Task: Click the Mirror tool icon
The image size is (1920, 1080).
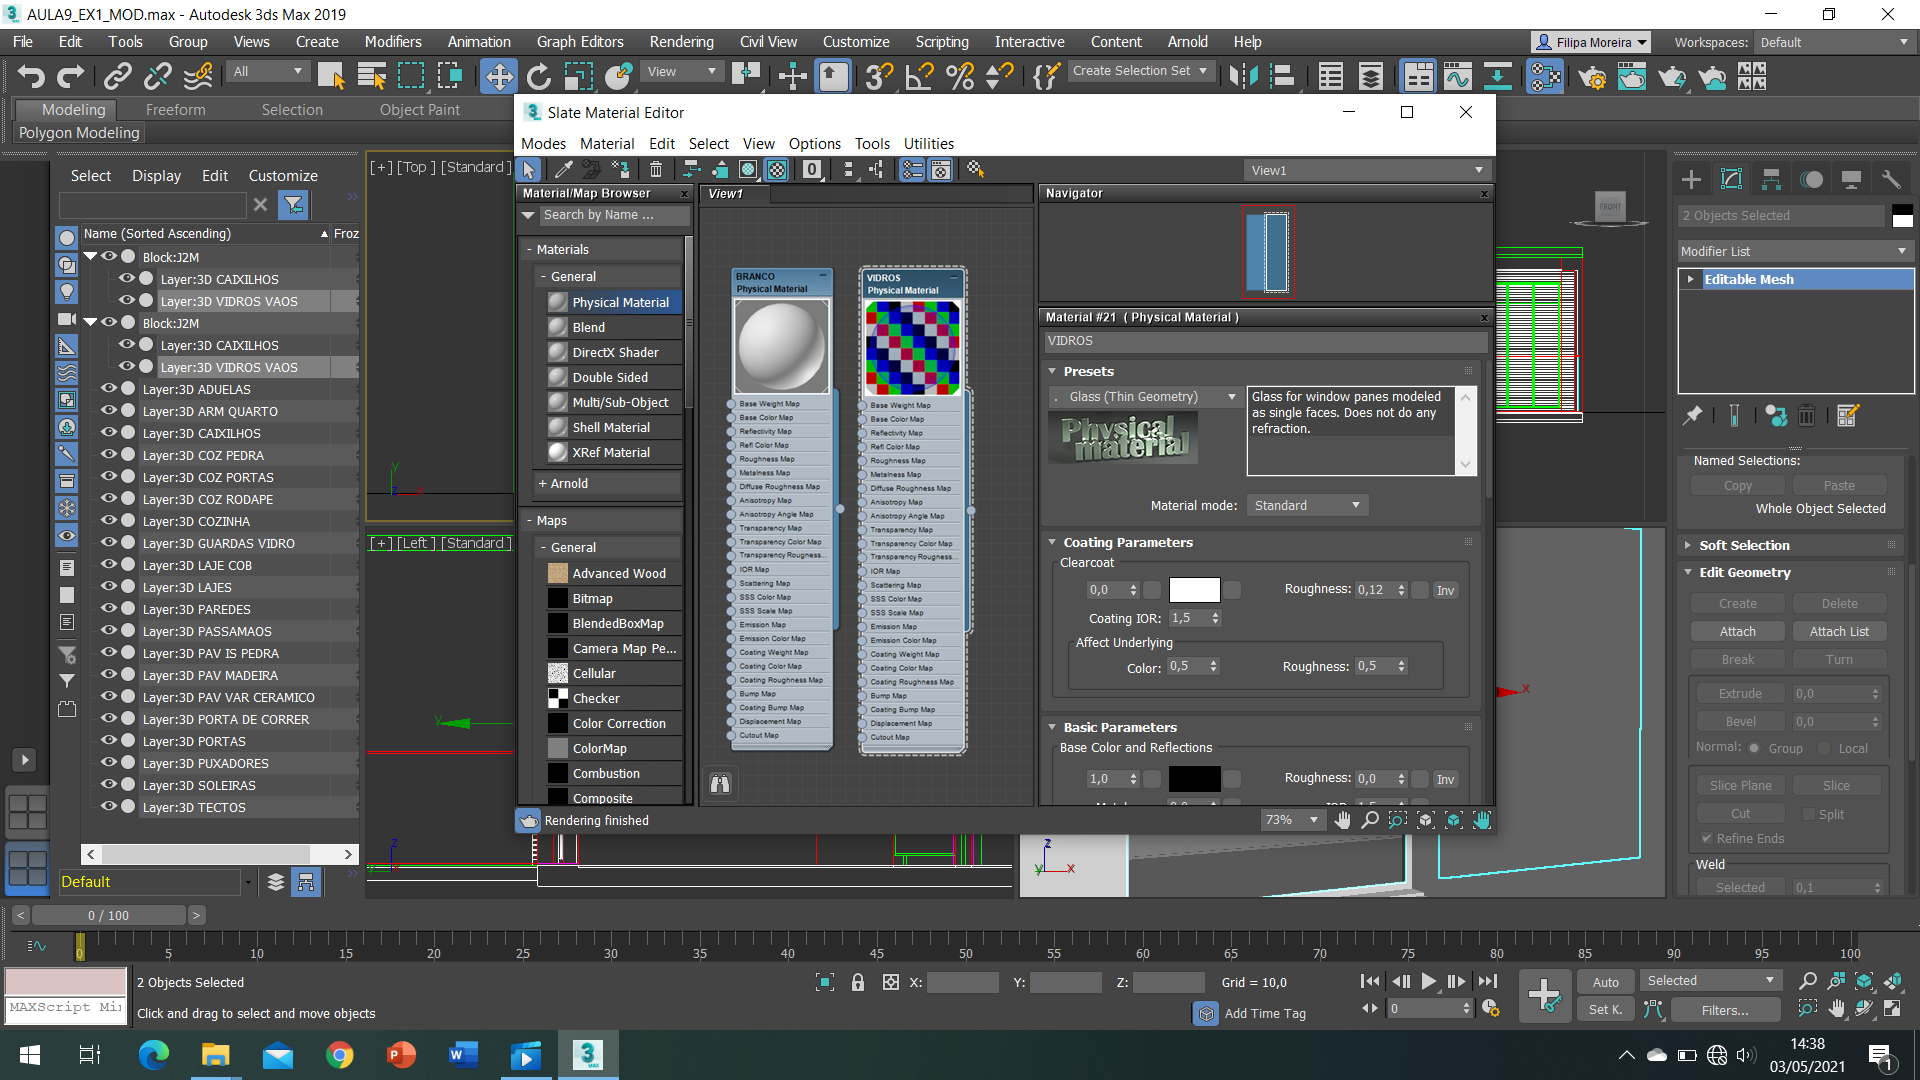Action: click(1243, 76)
